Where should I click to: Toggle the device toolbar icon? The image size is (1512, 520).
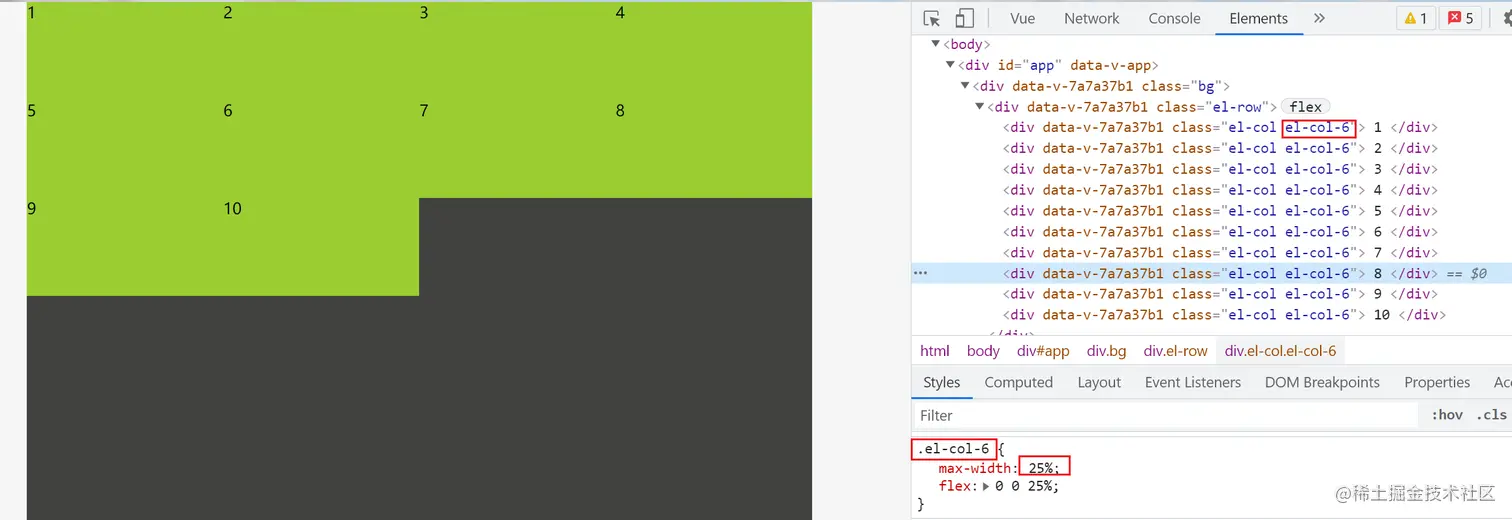(964, 18)
